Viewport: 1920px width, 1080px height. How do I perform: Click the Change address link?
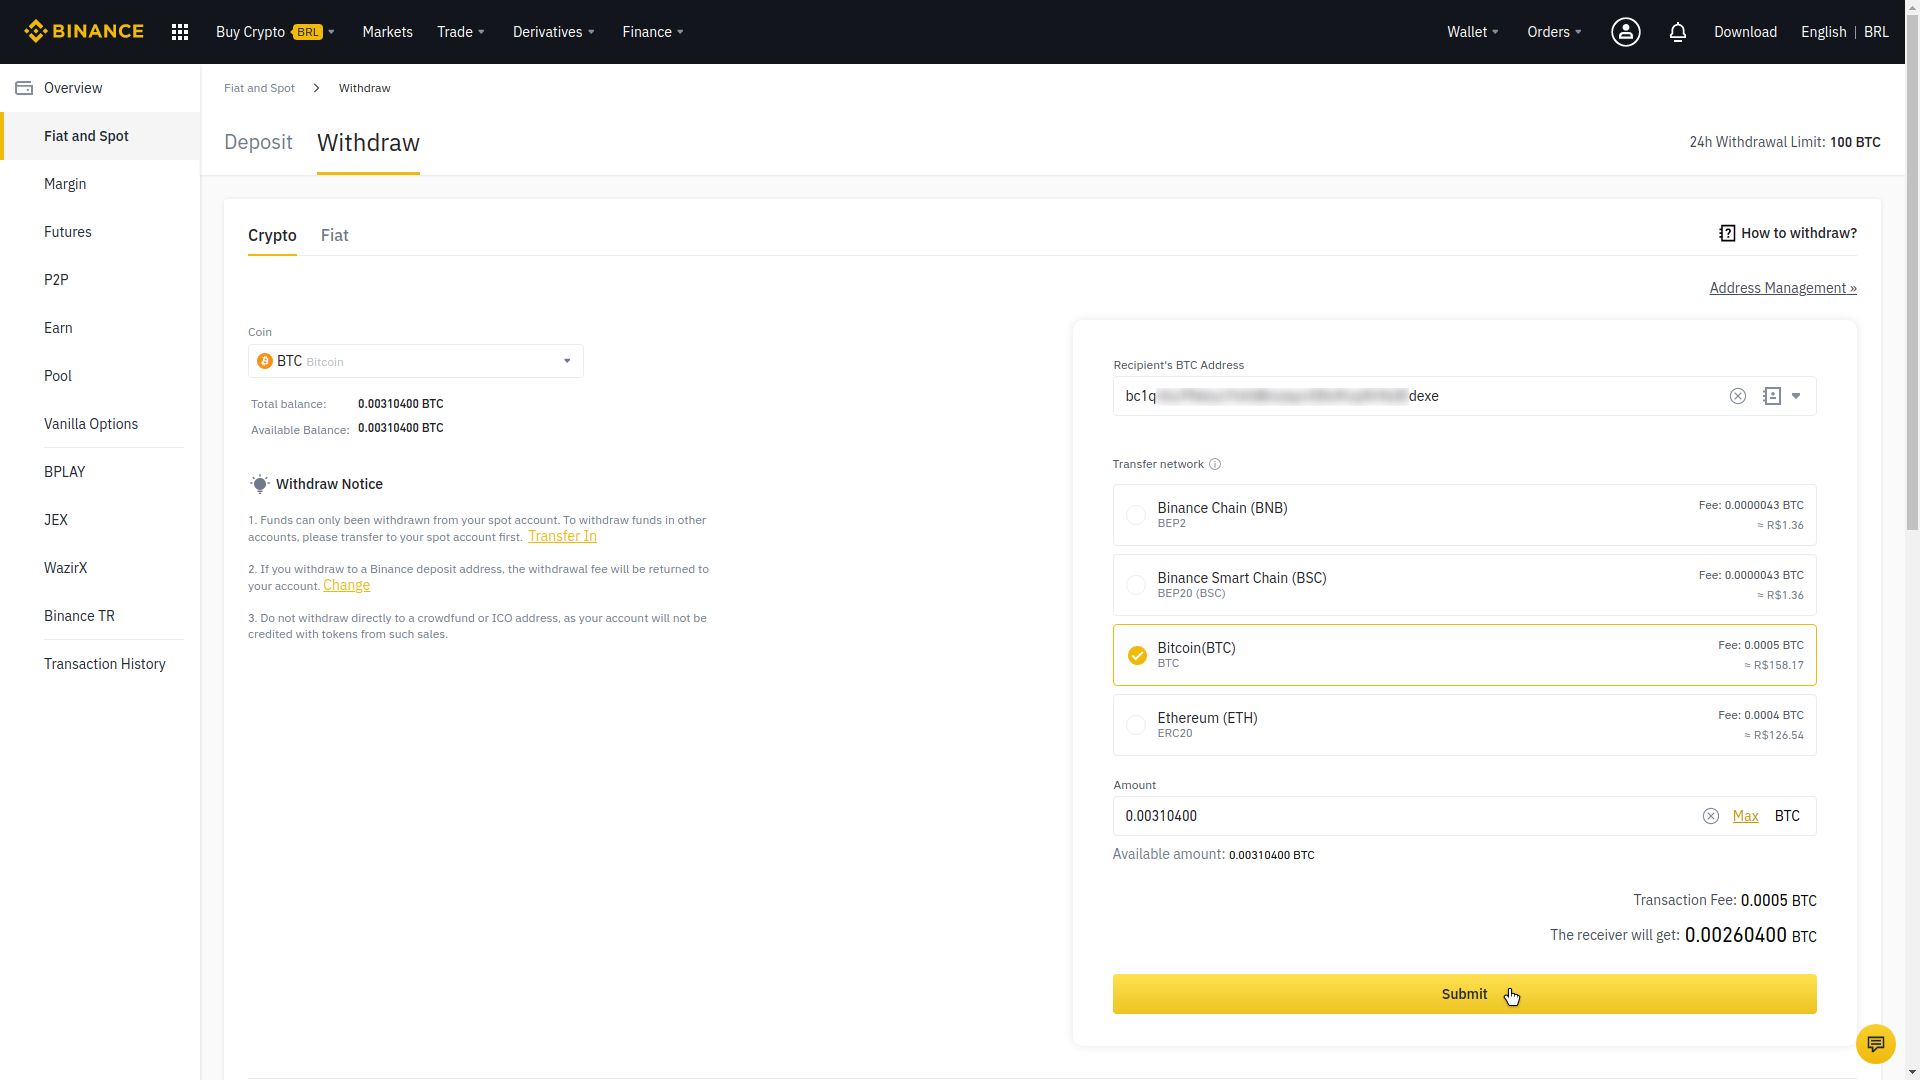347,584
